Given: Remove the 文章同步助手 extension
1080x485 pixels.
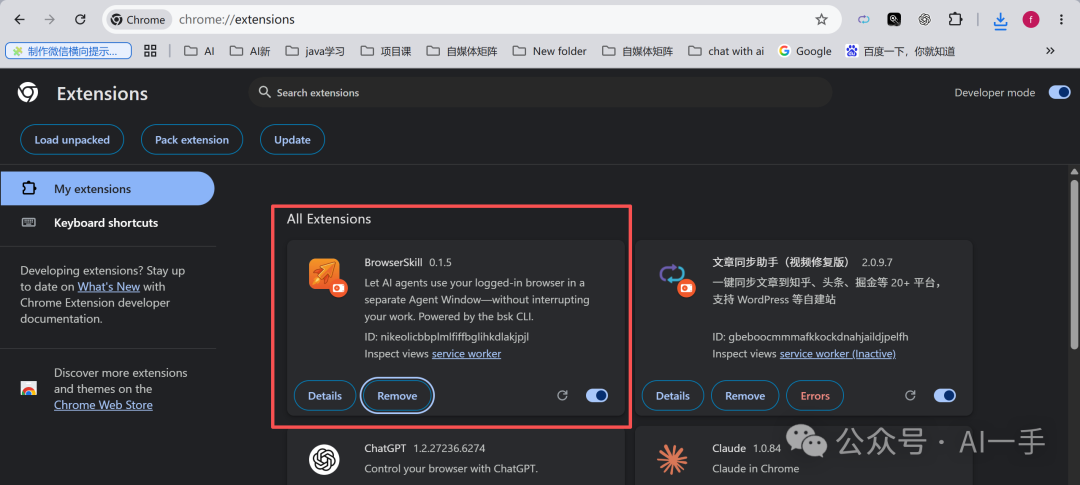Looking at the screenshot, I should point(745,395).
